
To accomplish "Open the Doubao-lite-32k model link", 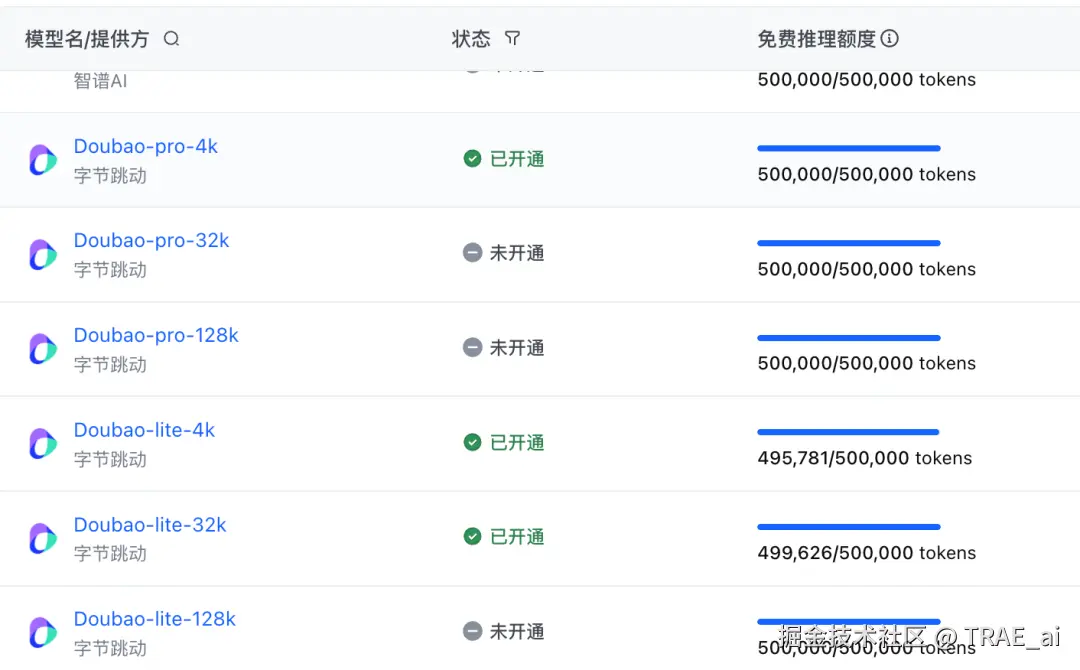I will 150,524.
